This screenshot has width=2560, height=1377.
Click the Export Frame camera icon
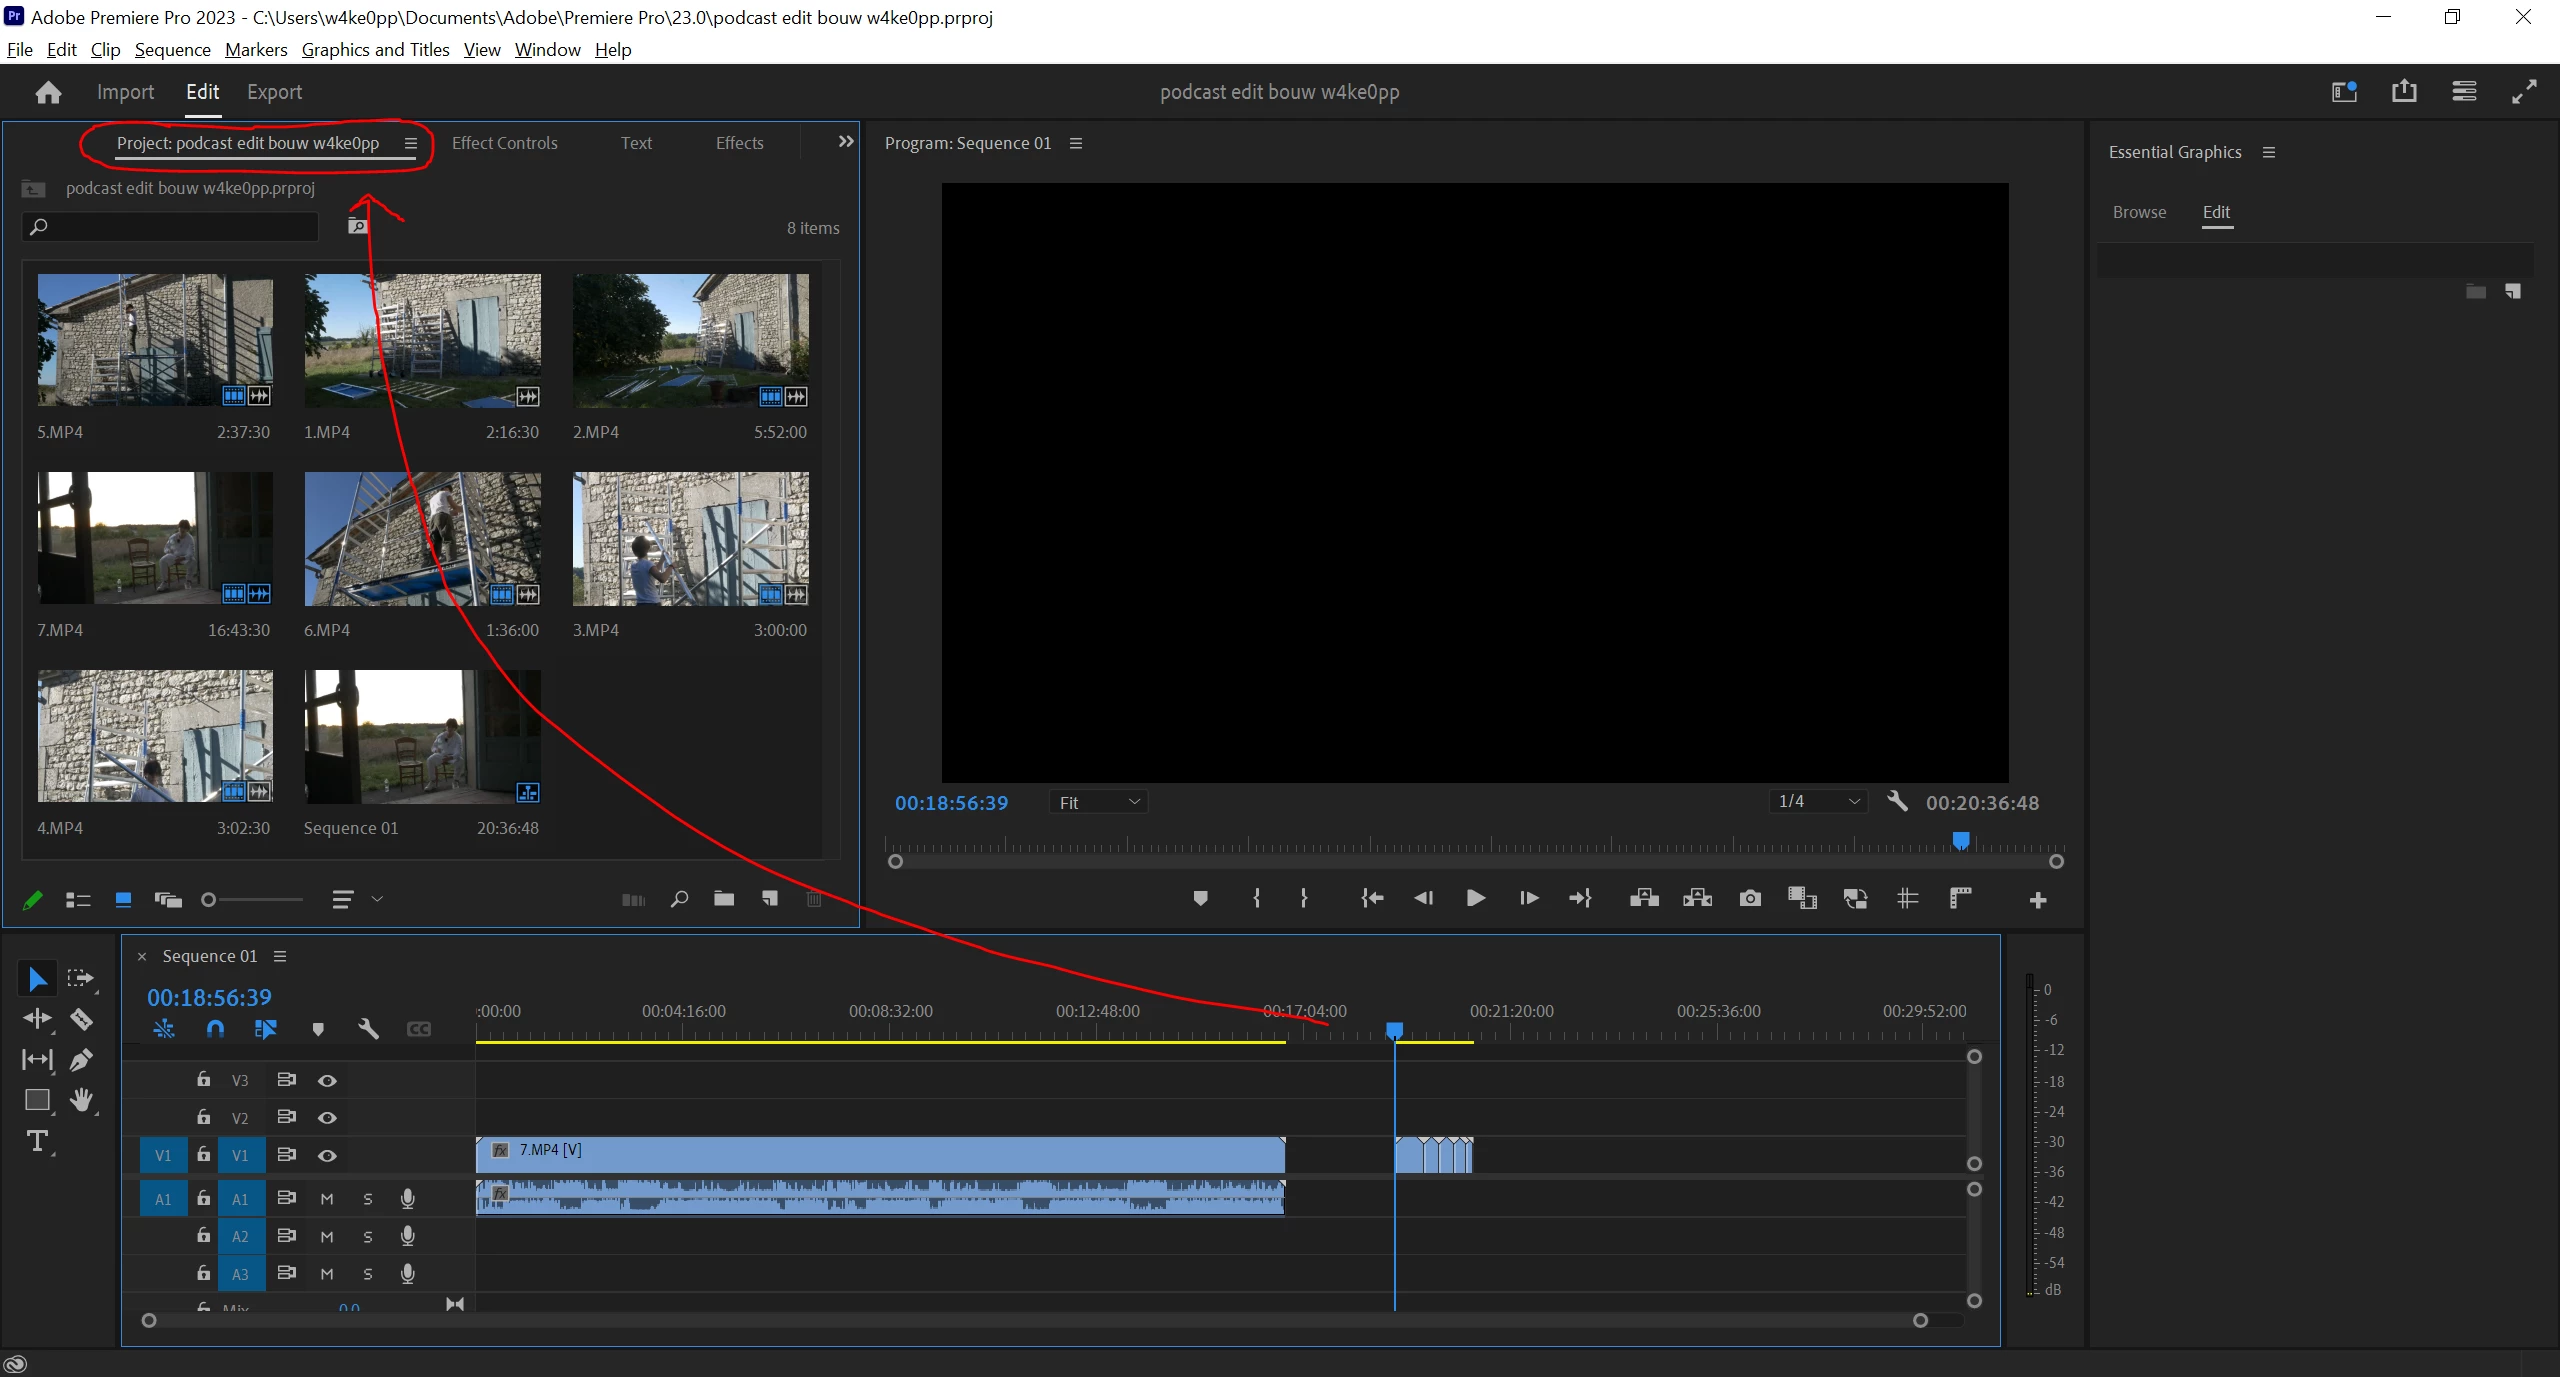point(1750,898)
